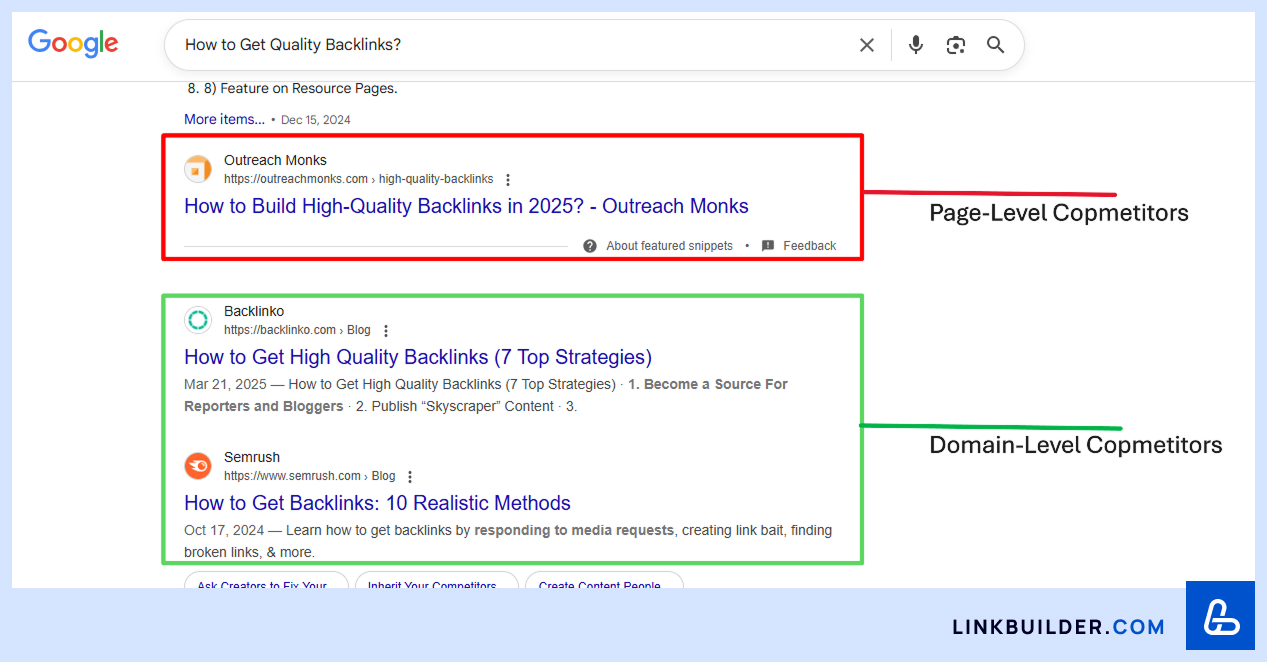Screen dimensions: 1267x662
Task: Click the Backlinko favicon
Action: pos(198,320)
